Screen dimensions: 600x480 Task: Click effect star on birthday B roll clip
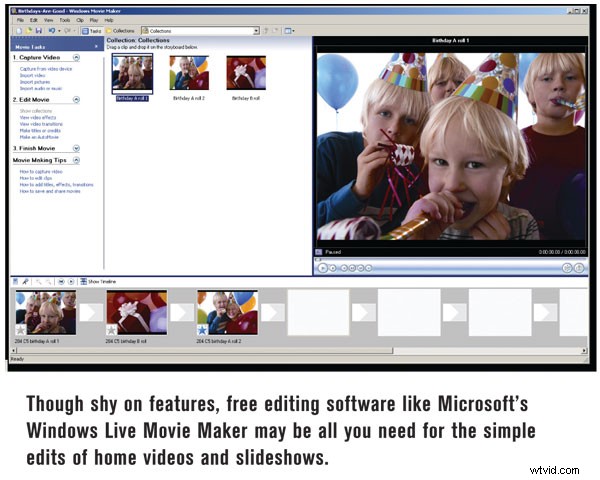tap(111, 329)
